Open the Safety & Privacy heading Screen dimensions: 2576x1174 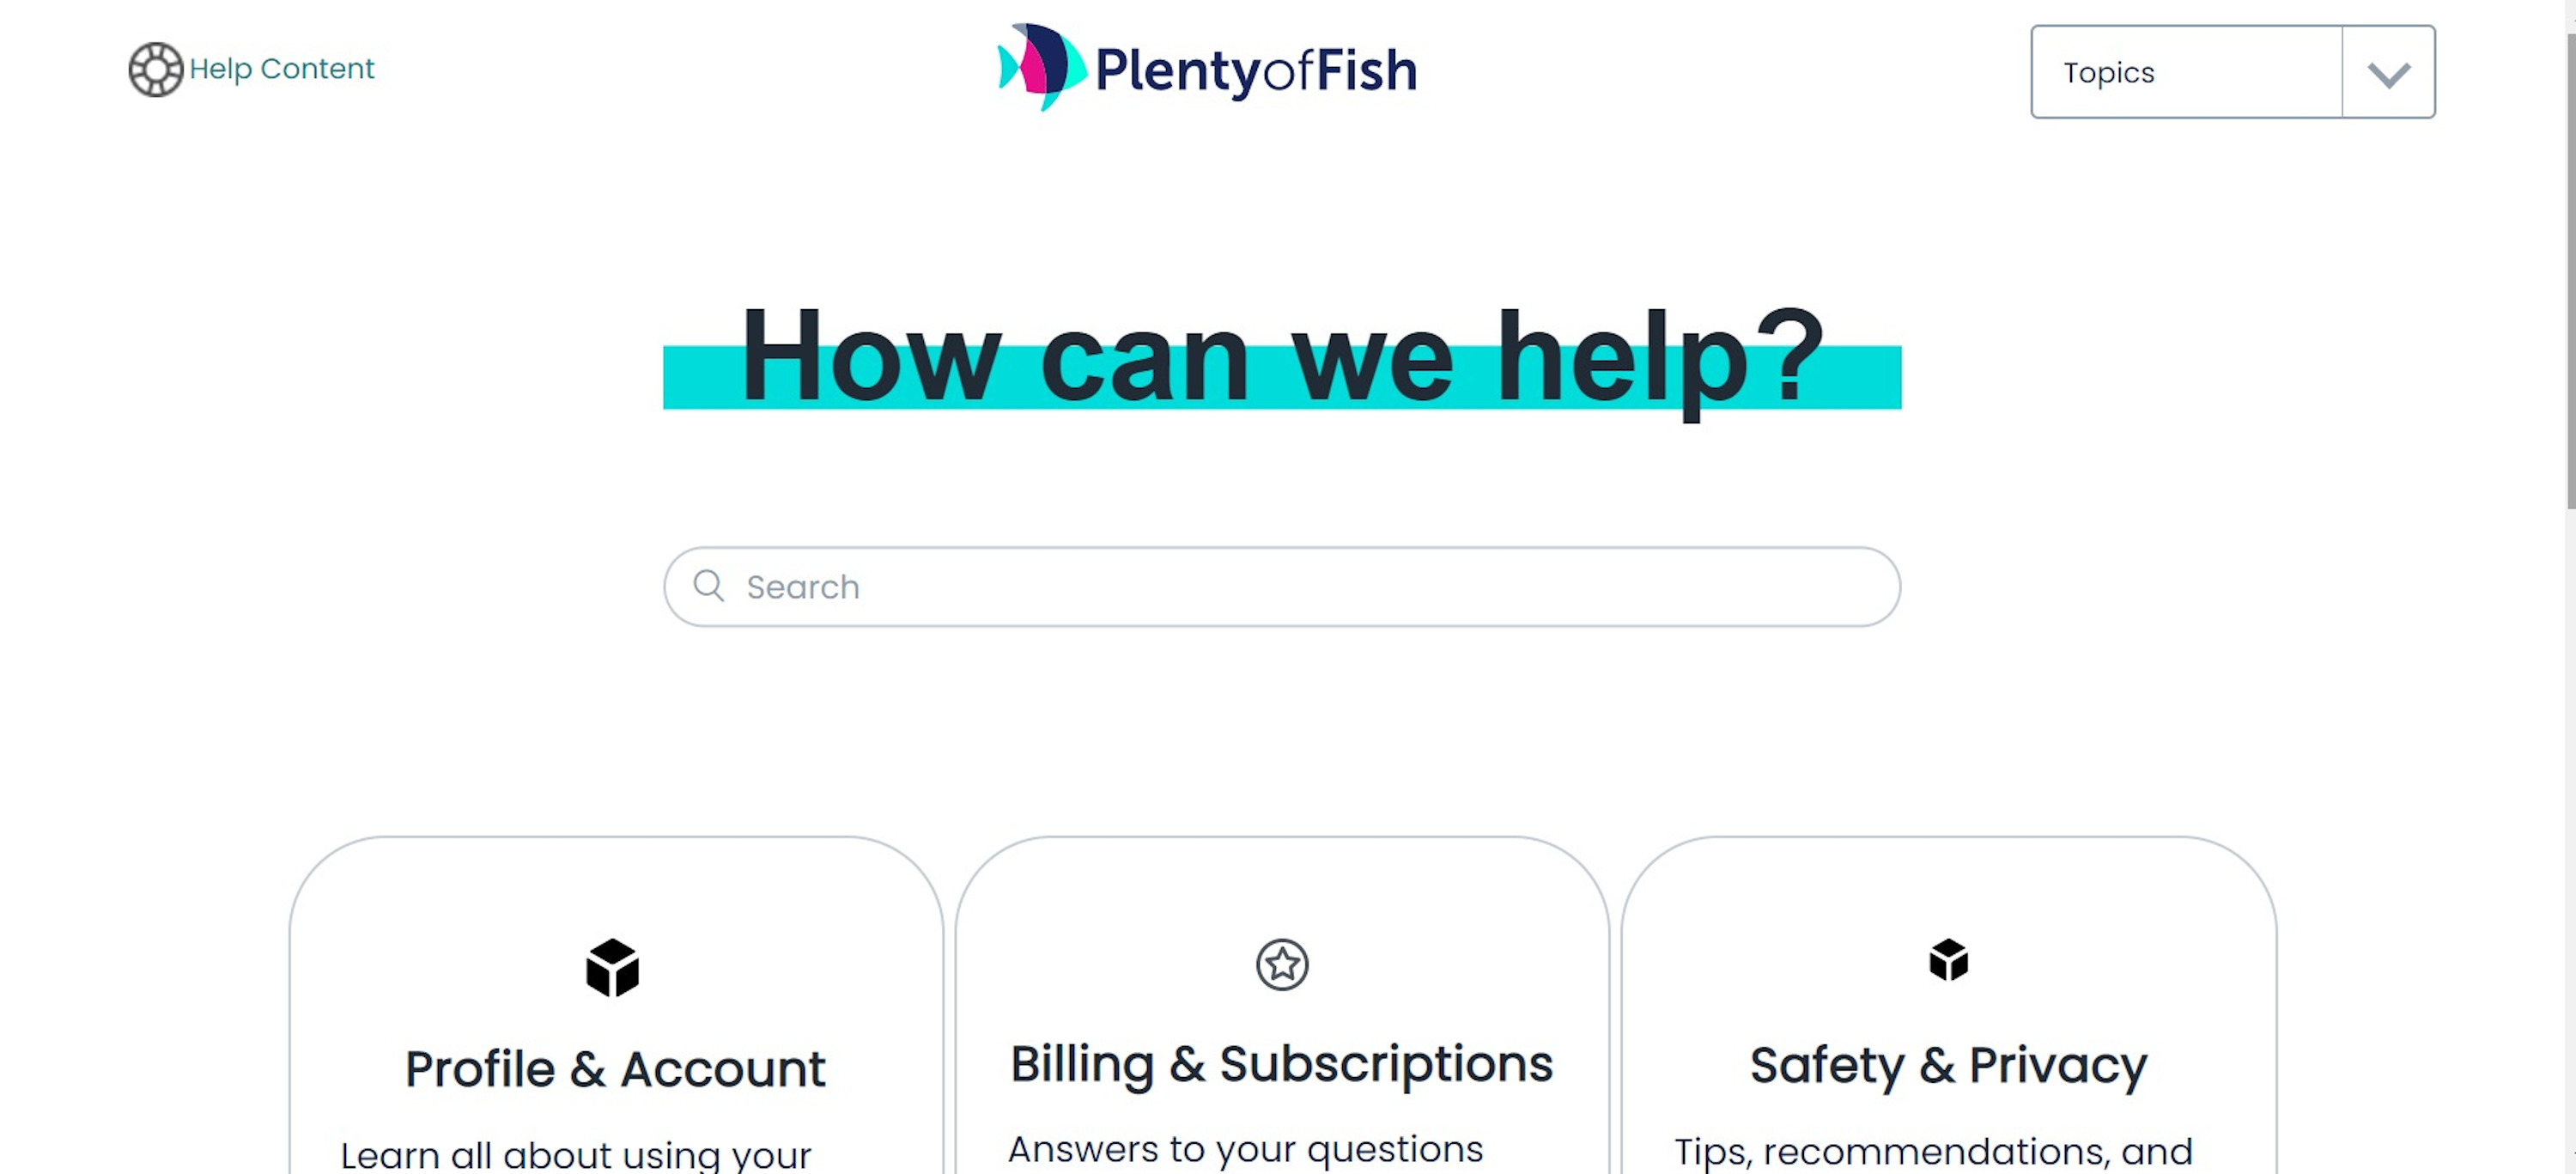pyautogui.click(x=1948, y=1065)
